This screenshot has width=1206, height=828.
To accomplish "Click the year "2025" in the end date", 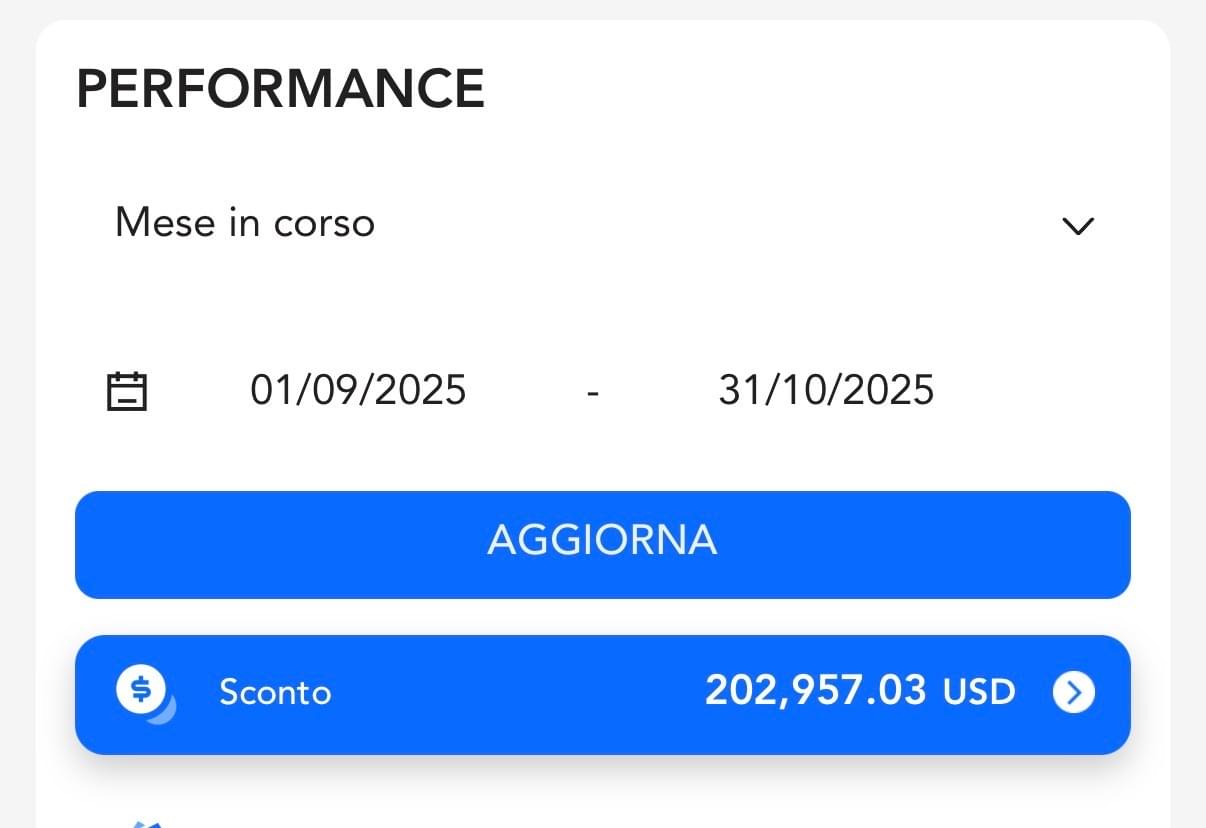I will click(x=885, y=390).
